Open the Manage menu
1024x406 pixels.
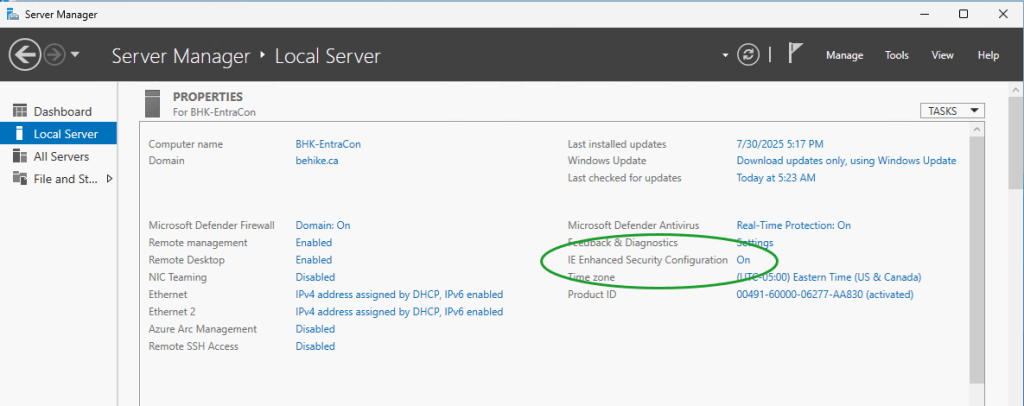[844, 56]
